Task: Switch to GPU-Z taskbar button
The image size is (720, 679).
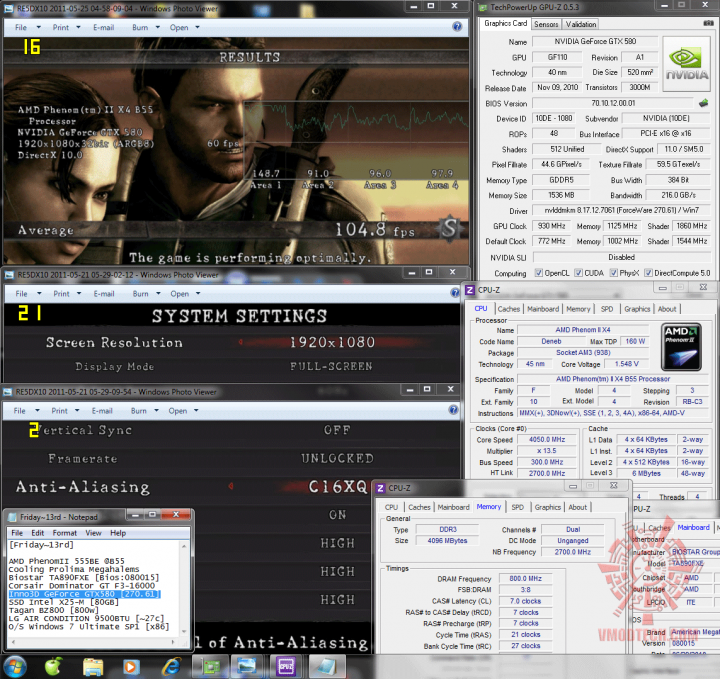Action: [x=209, y=667]
